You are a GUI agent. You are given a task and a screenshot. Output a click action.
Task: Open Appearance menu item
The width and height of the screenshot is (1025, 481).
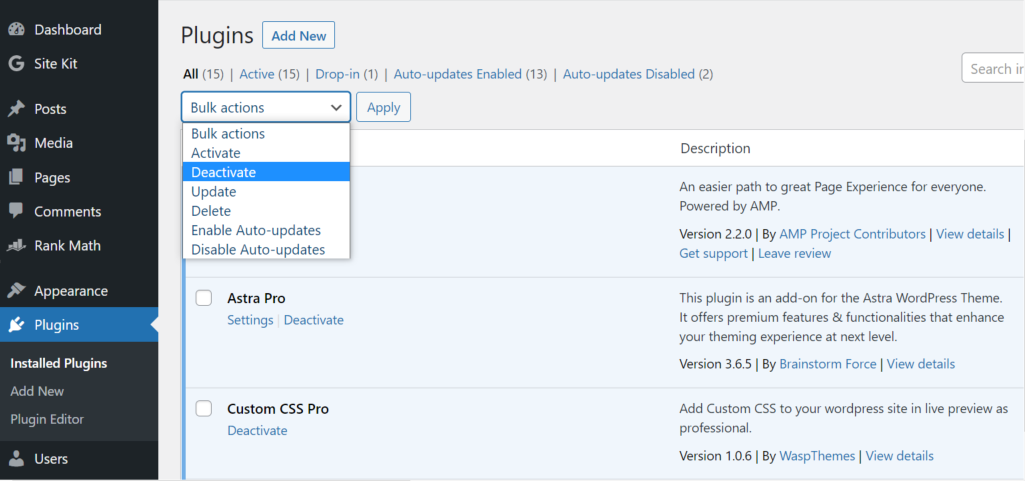tap(71, 291)
